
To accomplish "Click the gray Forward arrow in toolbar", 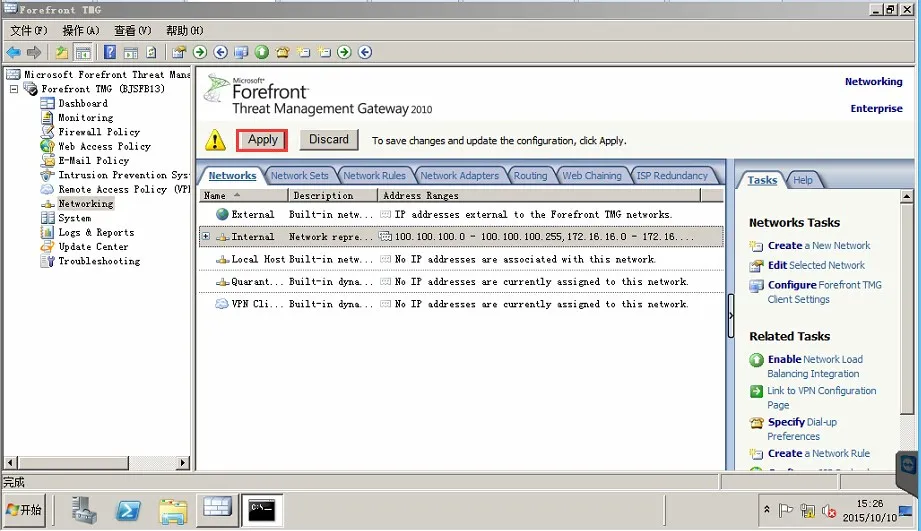I will click(x=34, y=52).
